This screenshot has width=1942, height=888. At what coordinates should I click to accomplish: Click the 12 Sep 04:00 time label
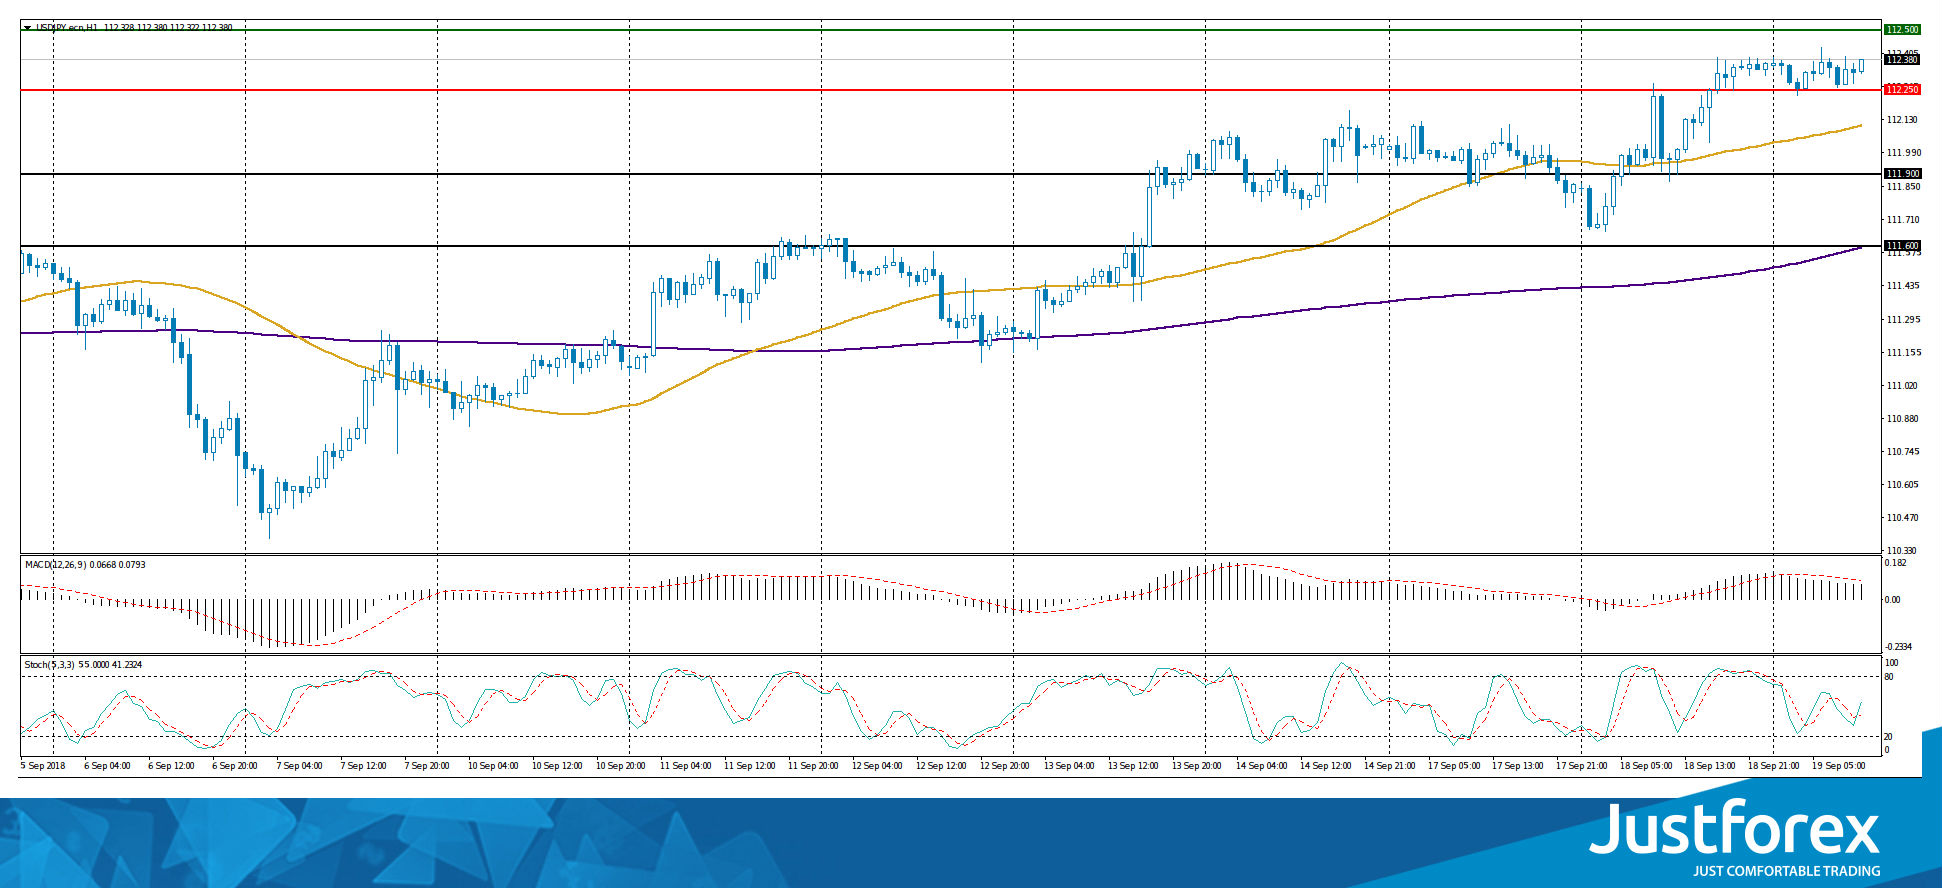[877, 766]
